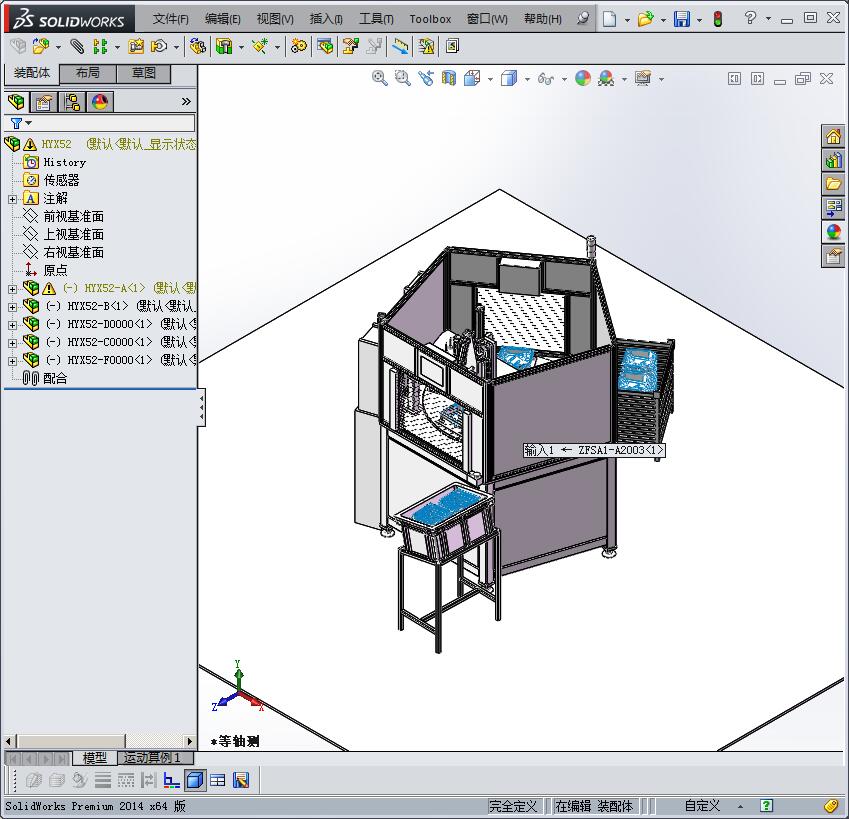This screenshot has height=819, width=849.
Task: Click the Zoom to Area icon
Action: coord(402,78)
